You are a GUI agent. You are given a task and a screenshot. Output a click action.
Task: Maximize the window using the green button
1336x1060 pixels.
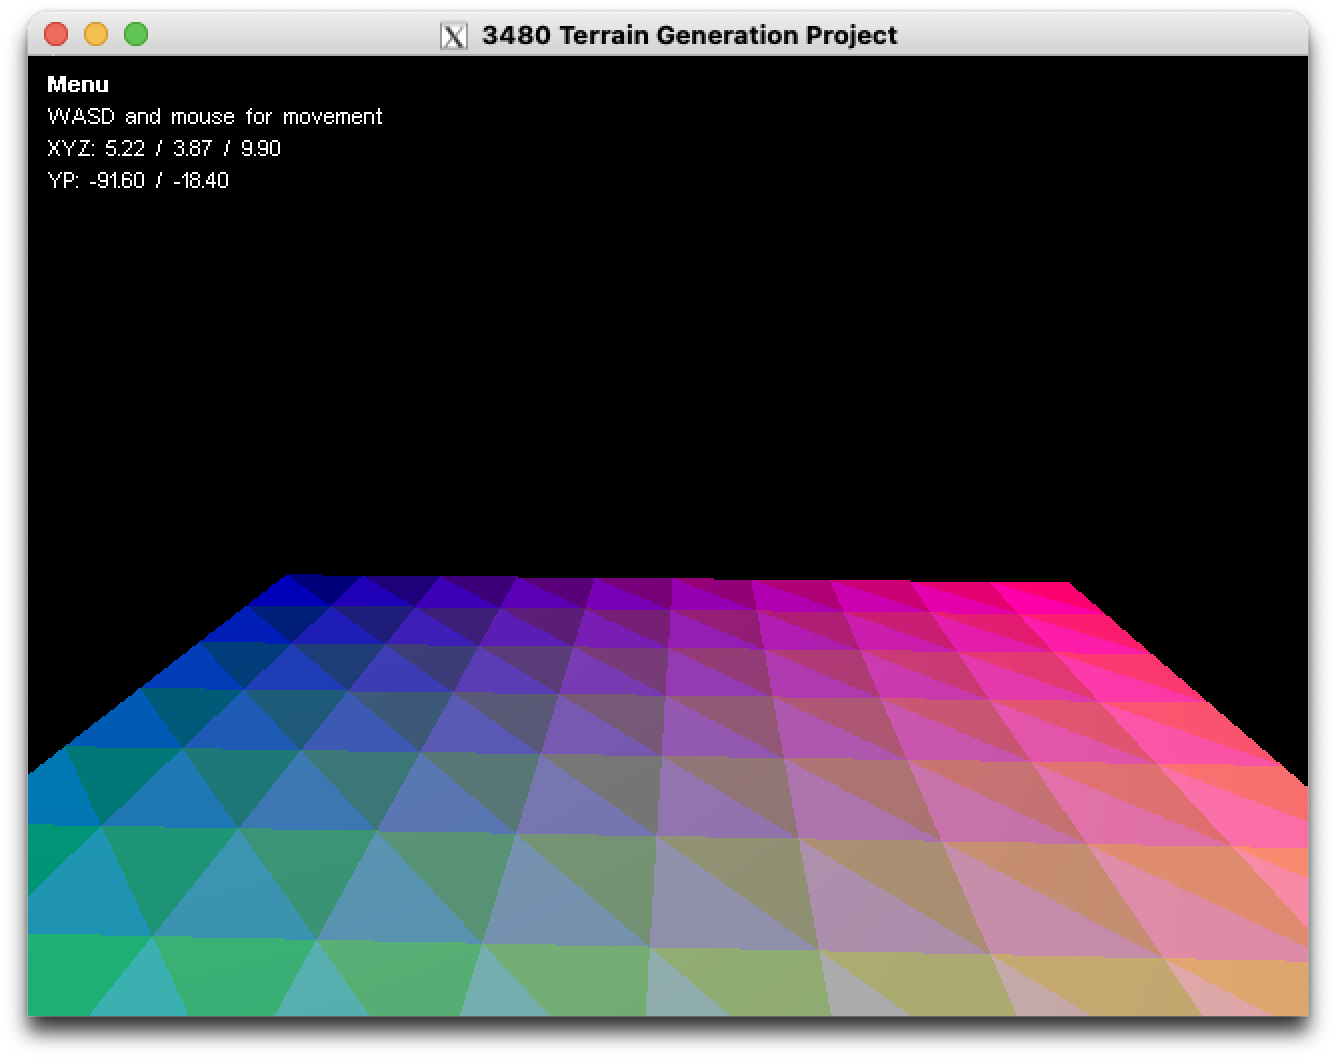[136, 35]
